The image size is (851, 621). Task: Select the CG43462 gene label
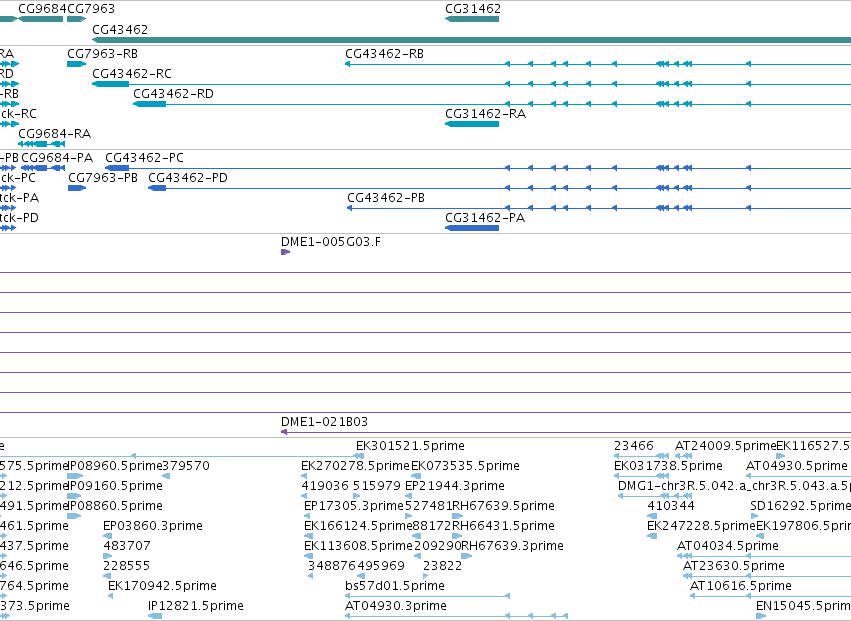[x=120, y=29]
